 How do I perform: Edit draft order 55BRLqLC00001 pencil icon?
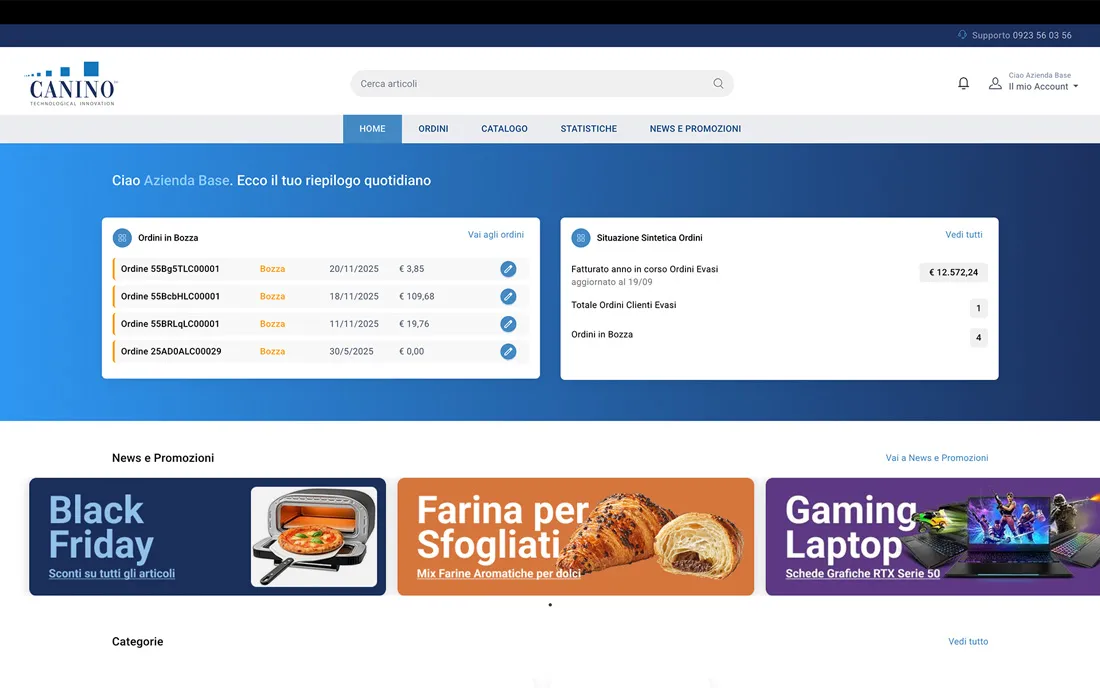coord(508,324)
